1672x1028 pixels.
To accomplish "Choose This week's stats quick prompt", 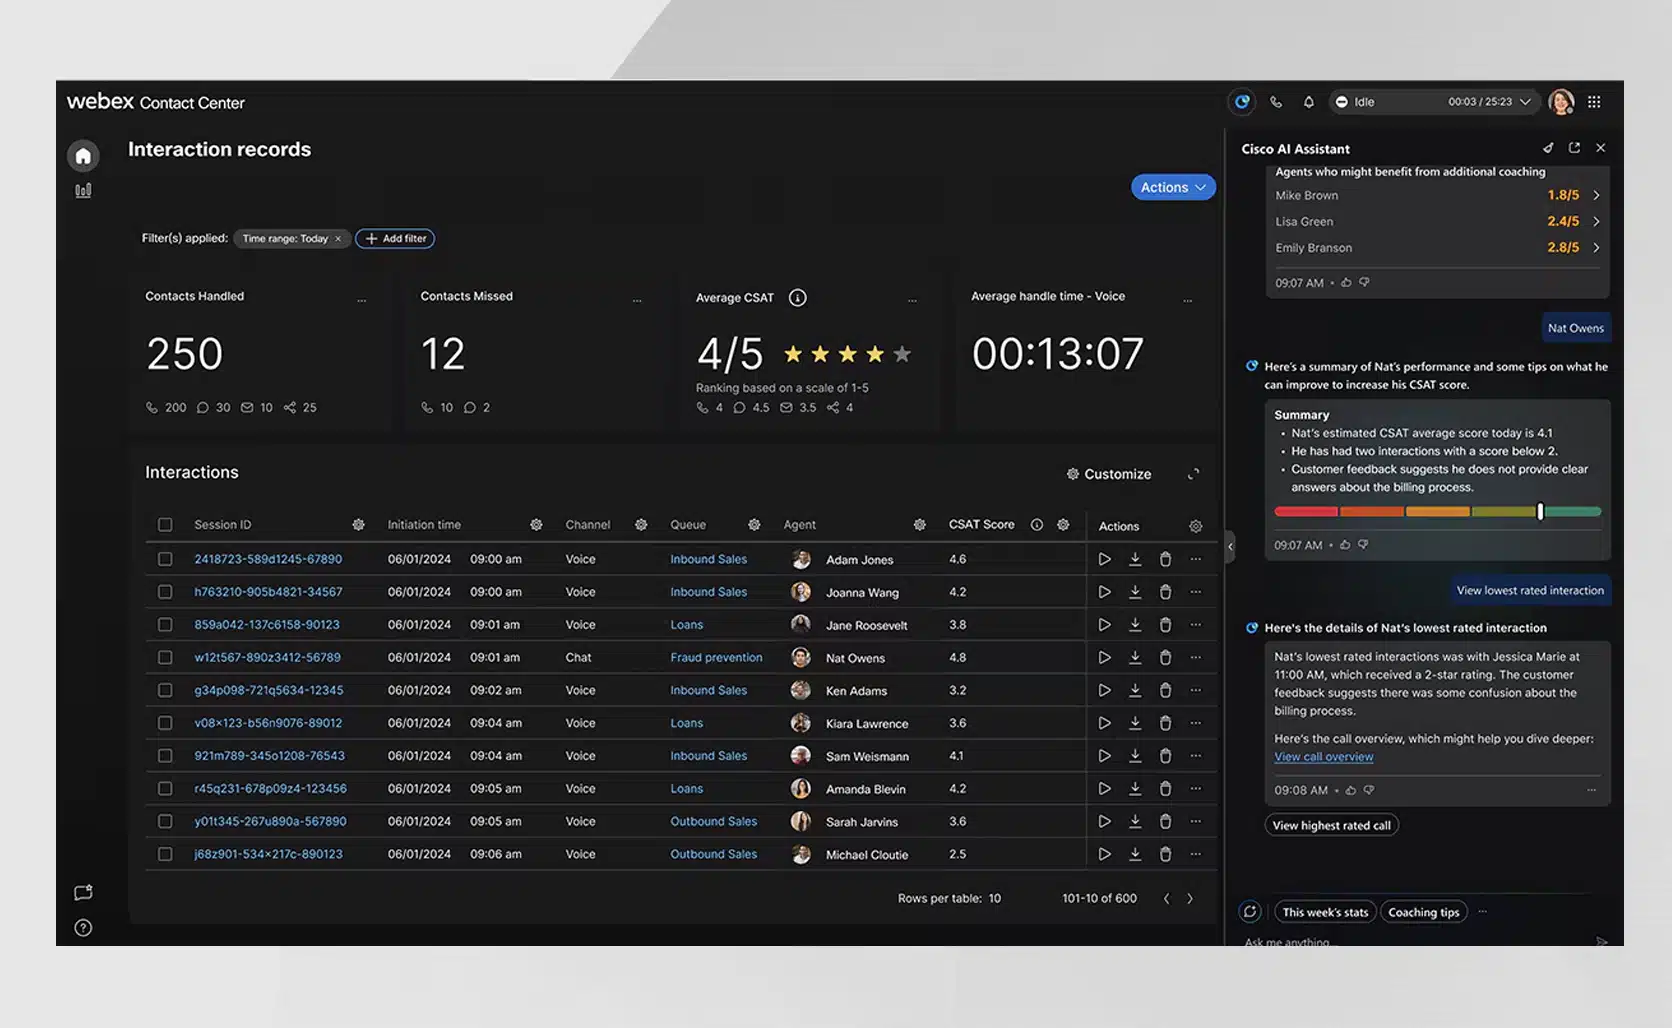I will pyautogui.click(x=1325, y=912).
